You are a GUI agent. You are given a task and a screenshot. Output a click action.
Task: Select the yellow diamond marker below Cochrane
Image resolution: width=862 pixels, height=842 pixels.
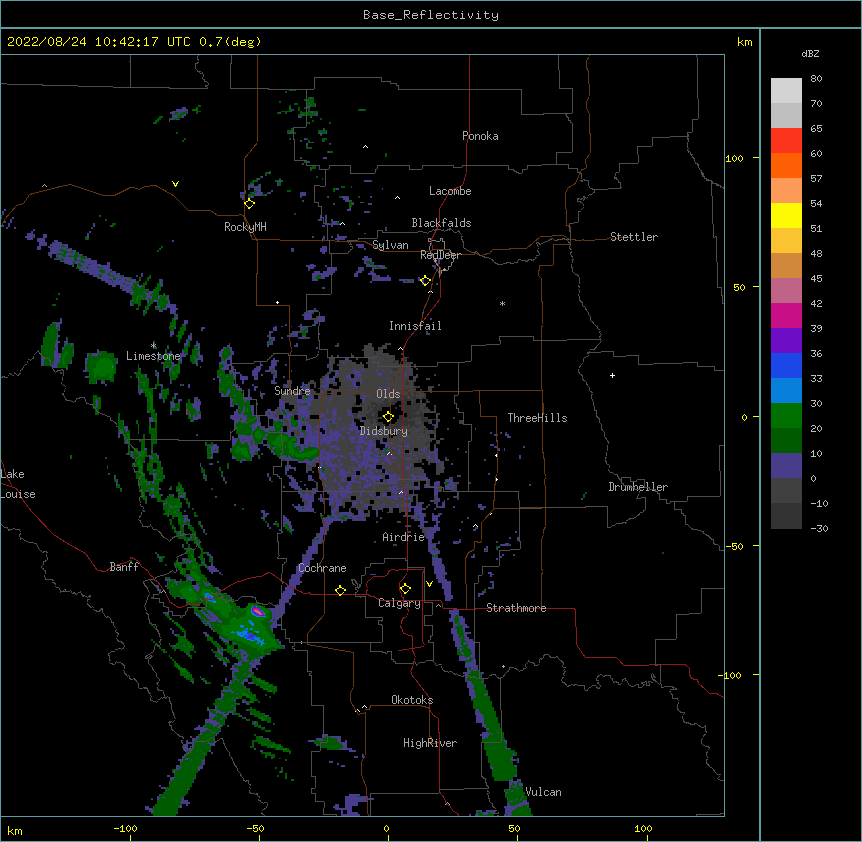tap(340, 590)
